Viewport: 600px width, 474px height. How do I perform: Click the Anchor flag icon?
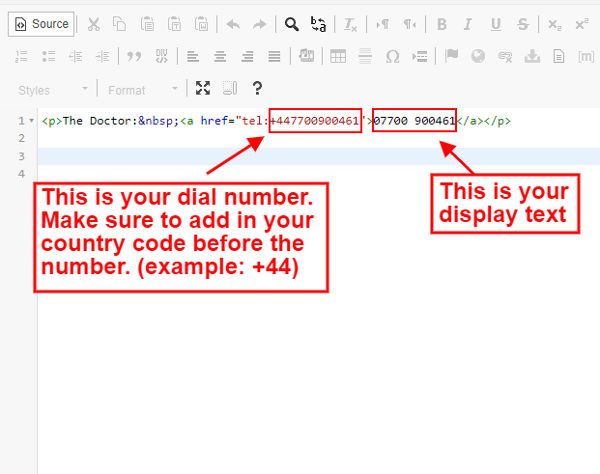(452, 56)
